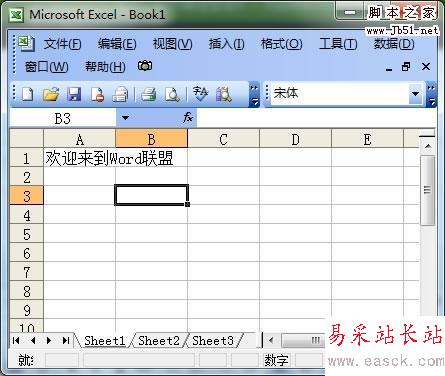The height and width of the screenshot is (376, 445).
Task: Click the vertical scrollbar up arrow
Action: pos(428,146)
